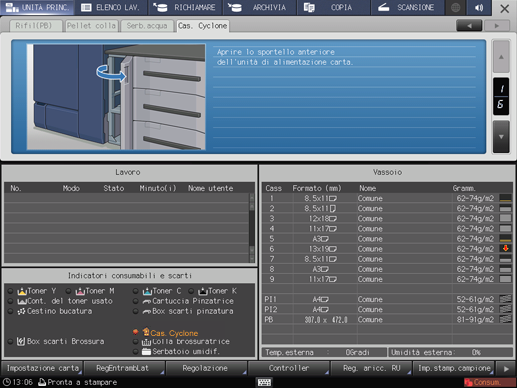The image size is (517, 388).
Task: Select tray 6 13x19 row
Action: [387, 249]
